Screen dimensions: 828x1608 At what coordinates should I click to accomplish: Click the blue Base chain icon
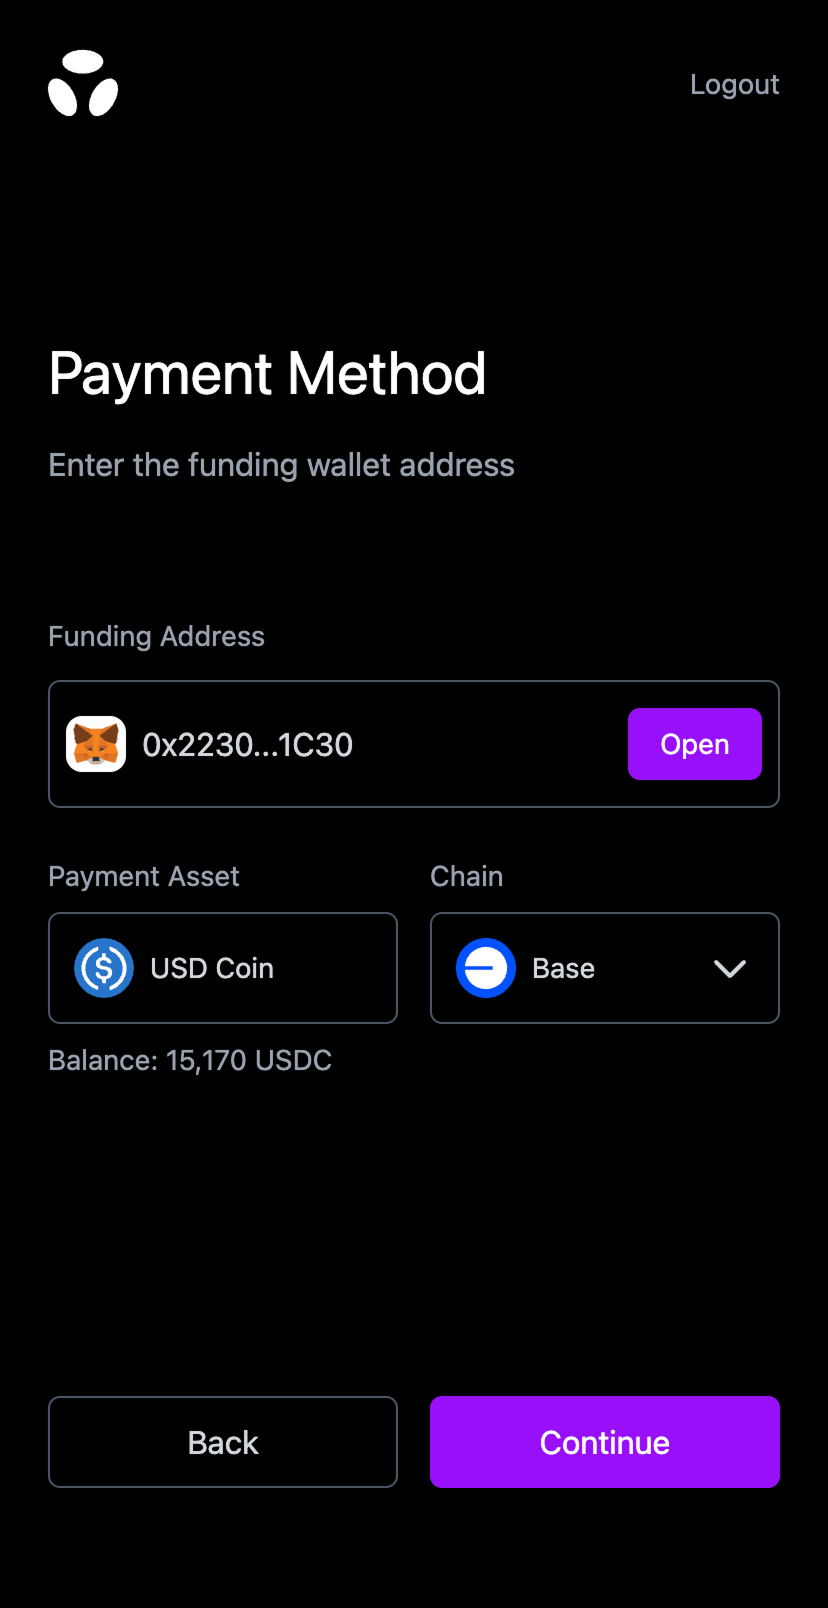click(486, 968)
